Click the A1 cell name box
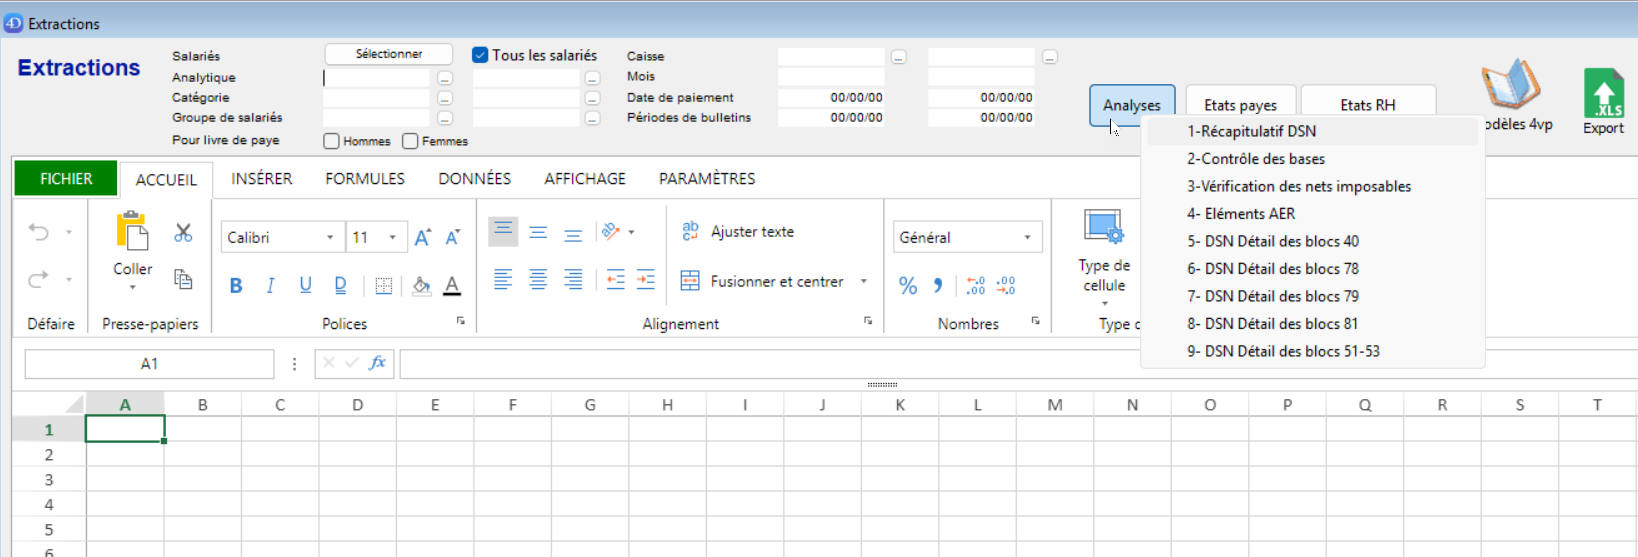 pyautogui.click(x=149, y=364)
